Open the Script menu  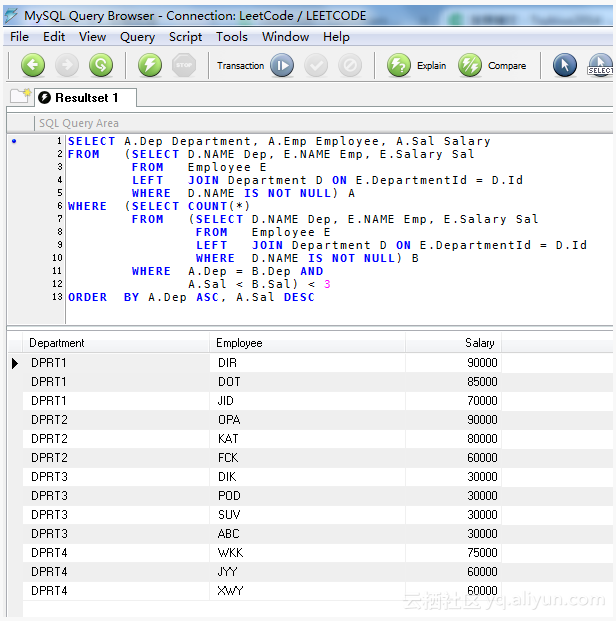[185, 37]
